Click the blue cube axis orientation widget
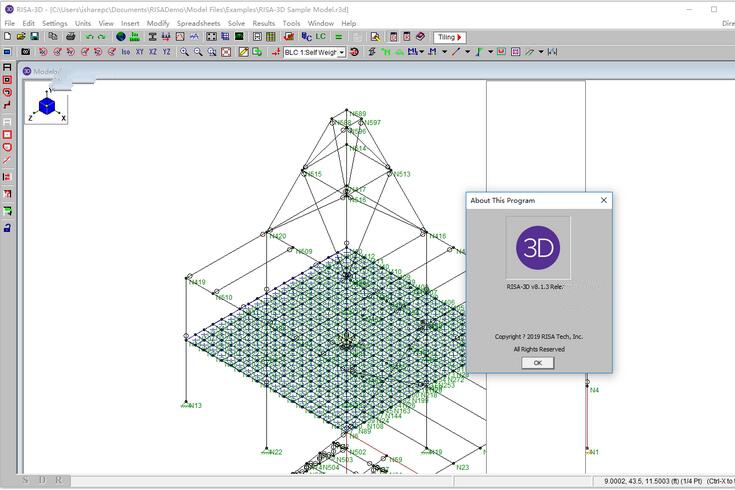 tap(47, 106)
